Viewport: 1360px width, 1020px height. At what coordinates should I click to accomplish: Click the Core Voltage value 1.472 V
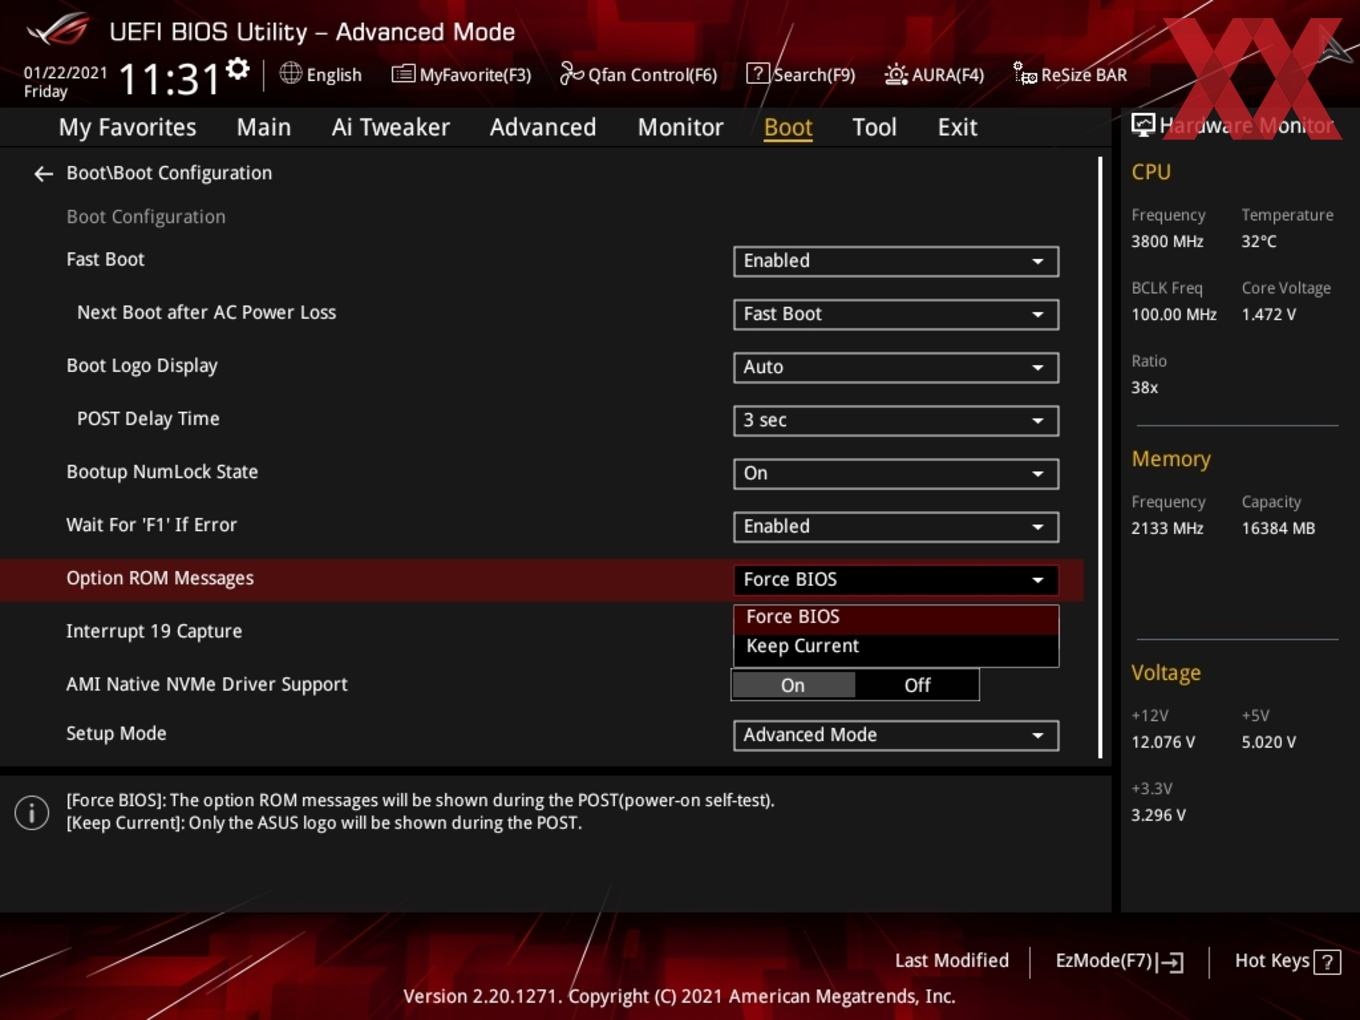[1269, 314]
